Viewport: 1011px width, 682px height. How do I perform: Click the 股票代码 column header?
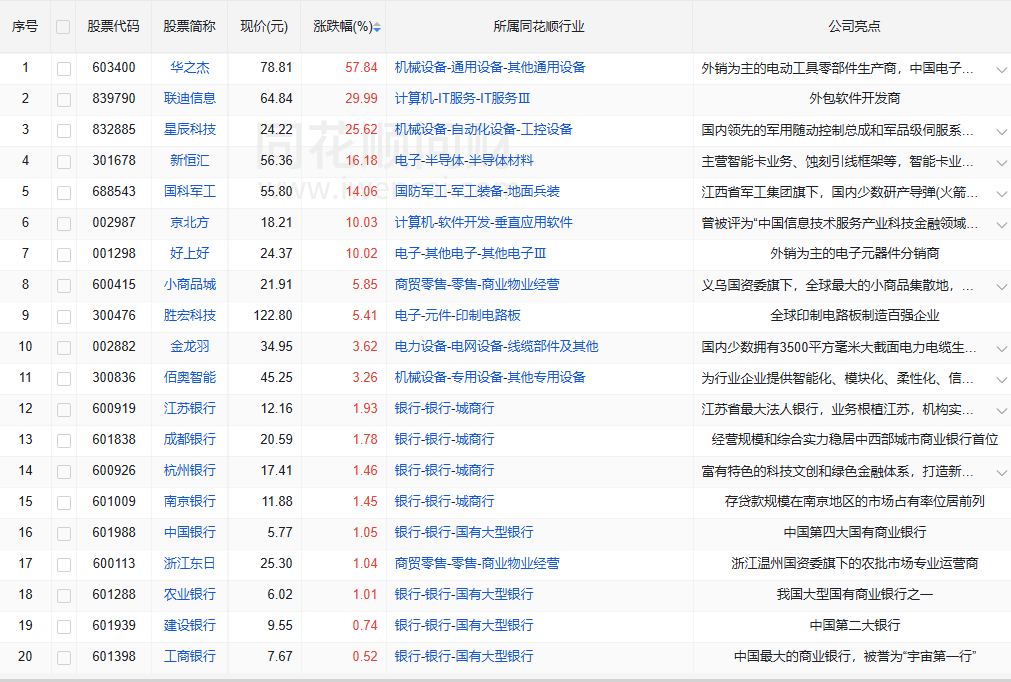(113, 26)
